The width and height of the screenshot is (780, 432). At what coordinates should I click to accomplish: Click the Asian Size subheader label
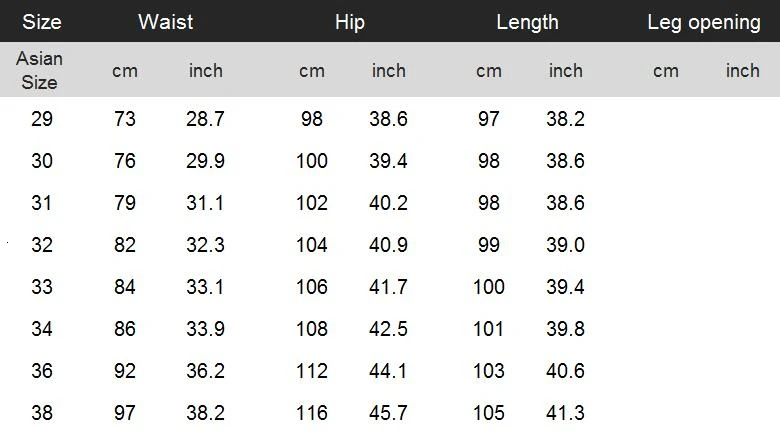pyautogui.click(x=40, y=70)
